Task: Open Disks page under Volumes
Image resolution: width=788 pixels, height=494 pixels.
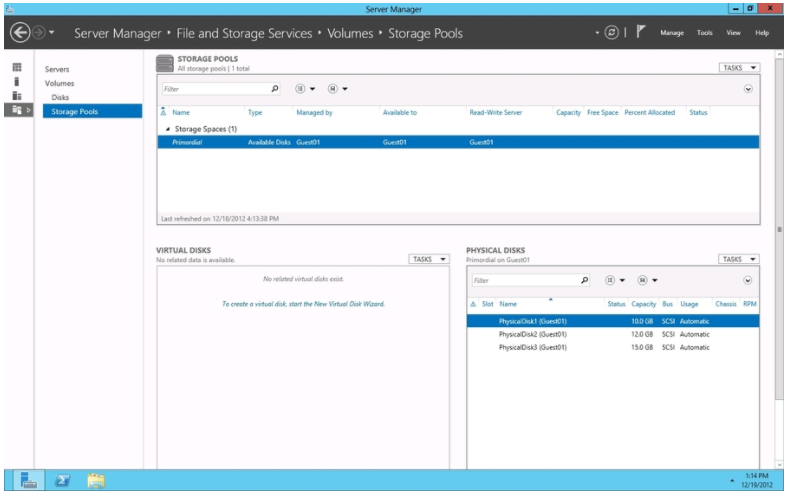Action: tap(60, 97)
